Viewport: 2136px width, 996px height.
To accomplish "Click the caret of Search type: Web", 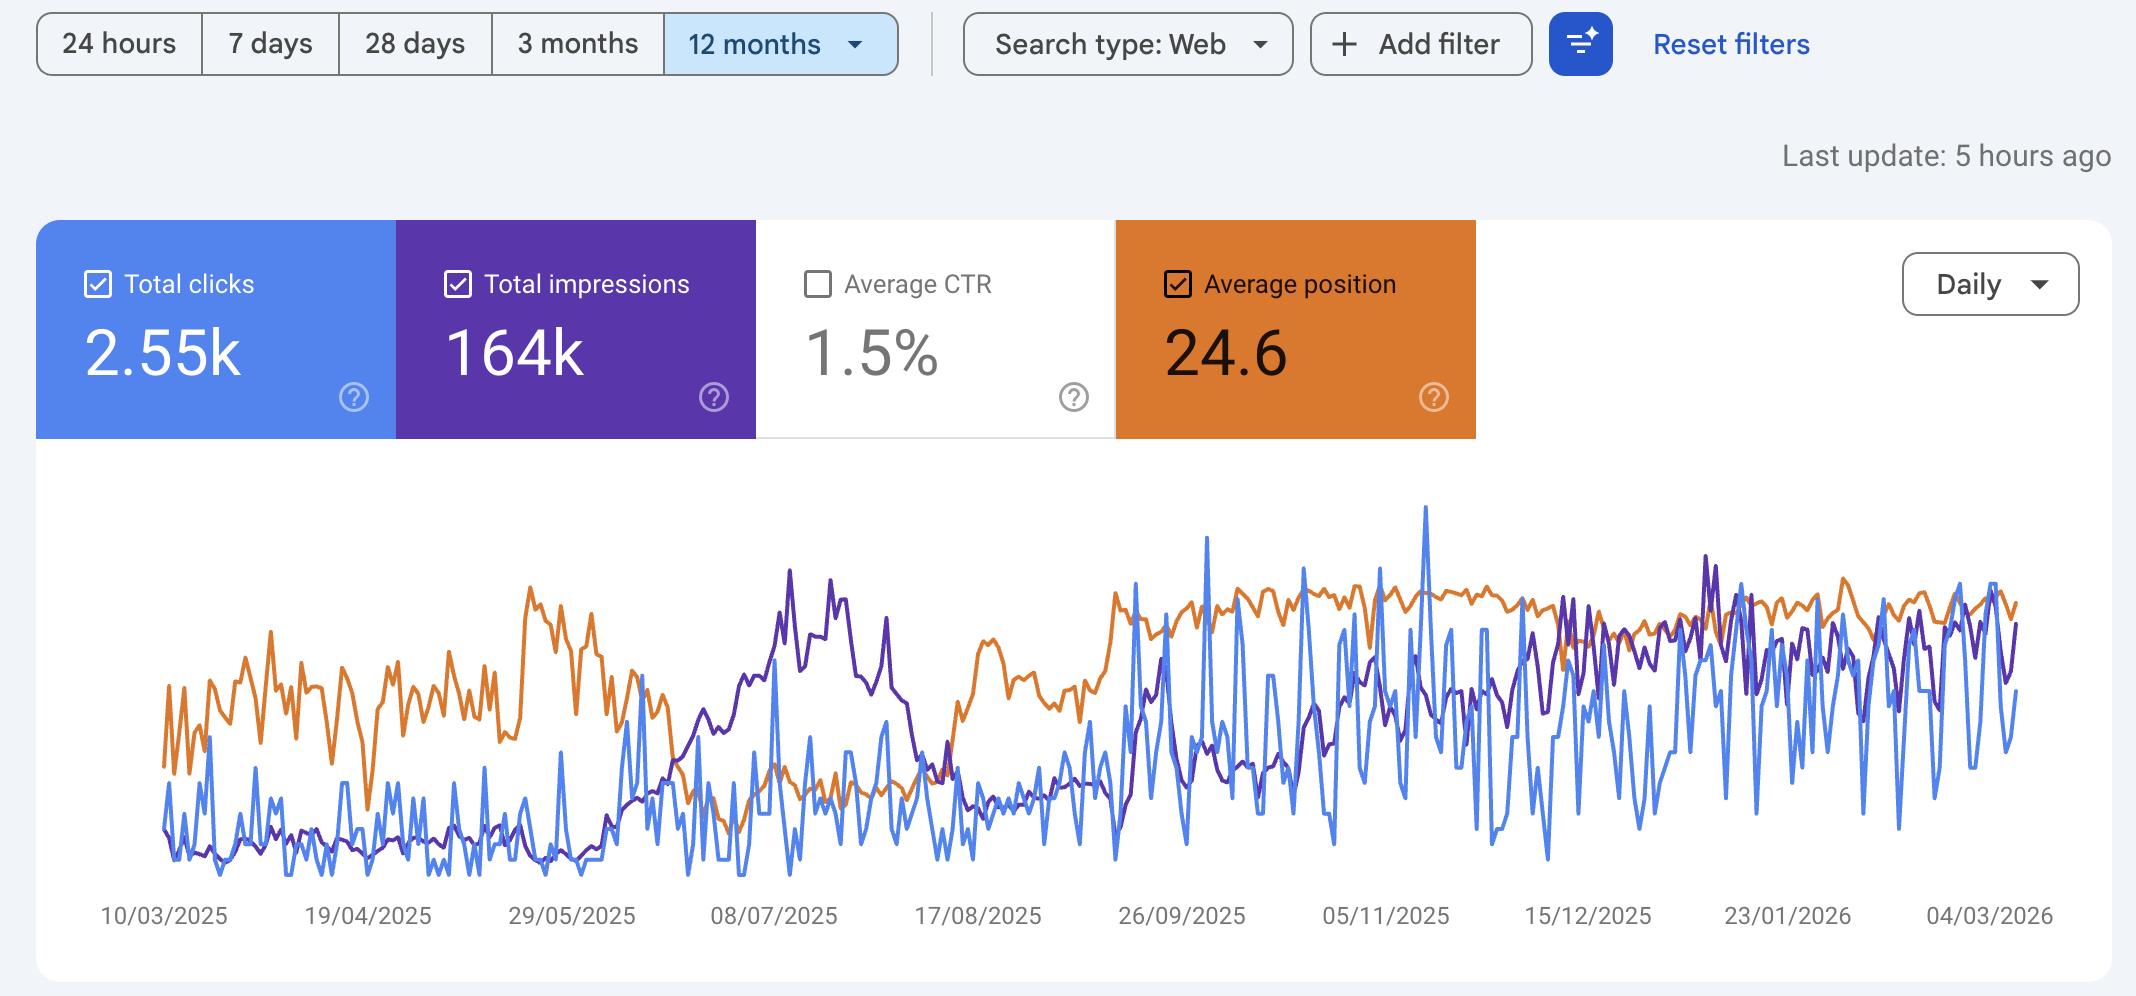I will point(1261,44).
